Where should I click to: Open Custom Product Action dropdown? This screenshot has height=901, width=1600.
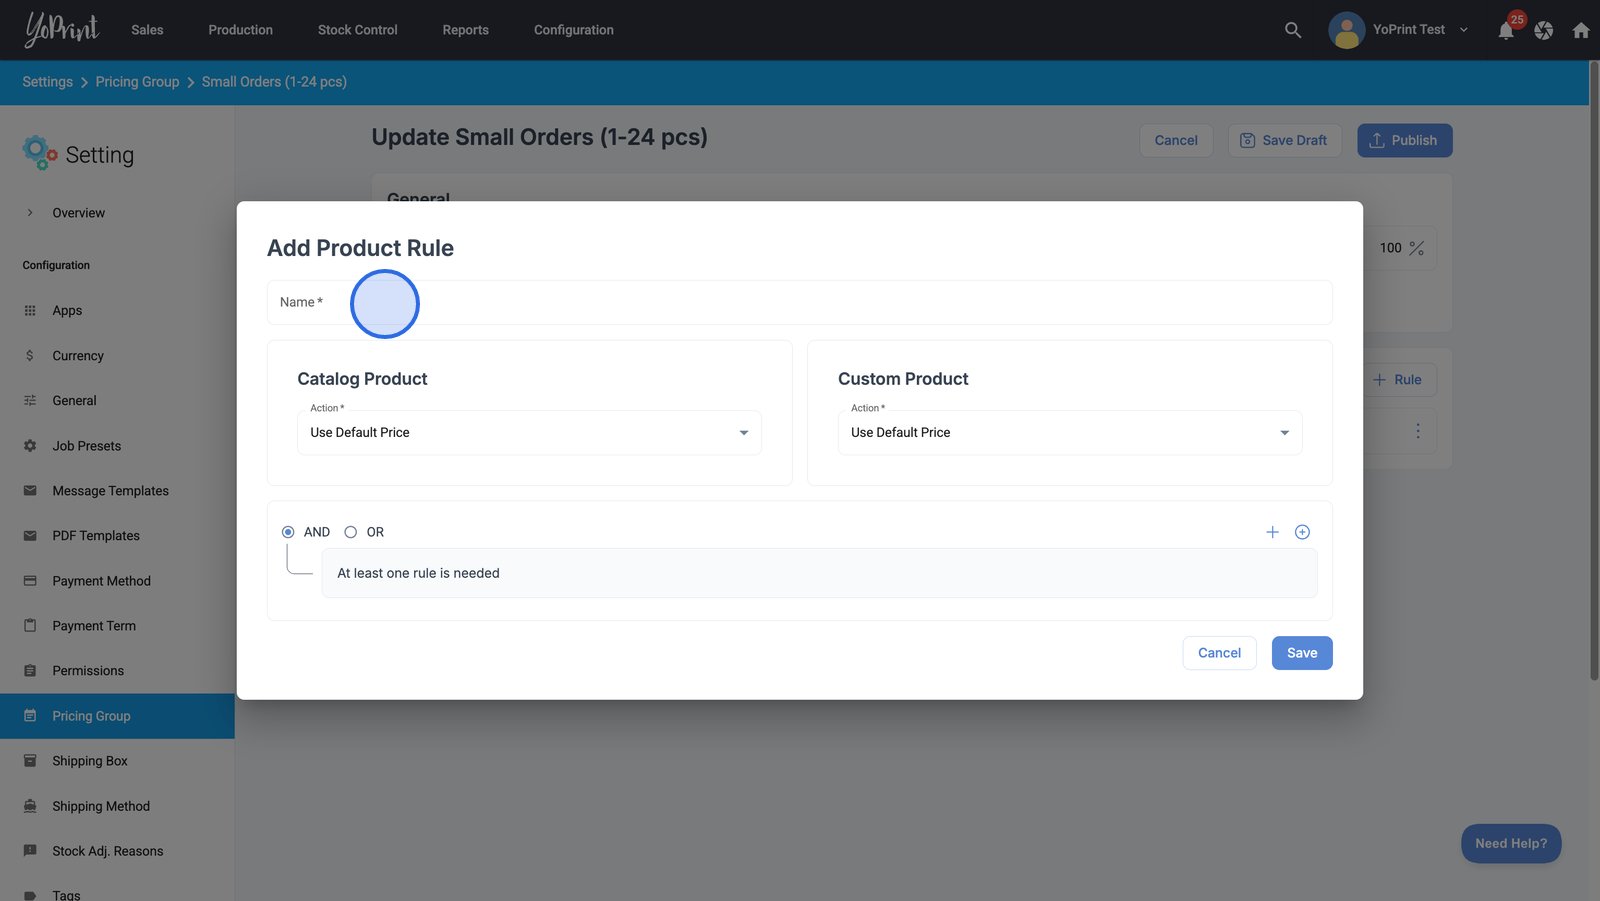1069,433
